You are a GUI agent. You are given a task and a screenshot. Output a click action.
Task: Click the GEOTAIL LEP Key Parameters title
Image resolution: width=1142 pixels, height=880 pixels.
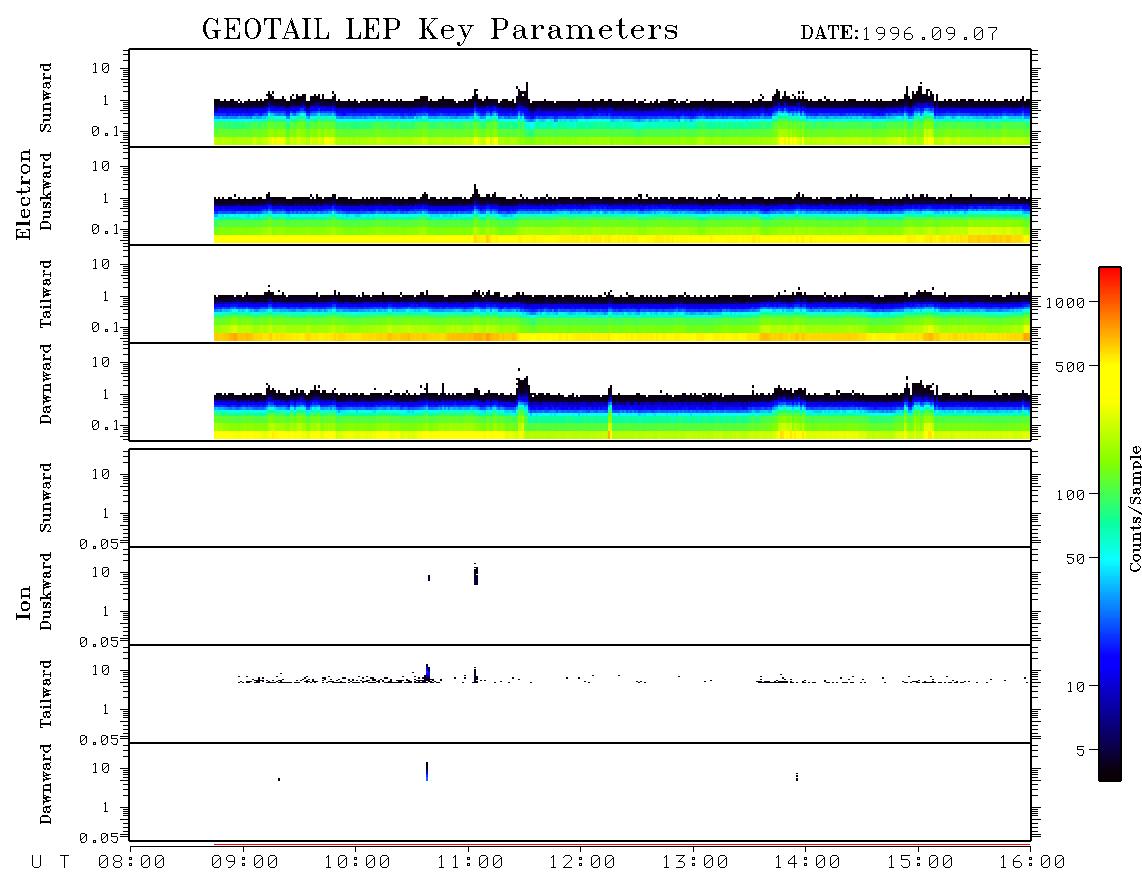pyautogui.click(x=440, y=30)
